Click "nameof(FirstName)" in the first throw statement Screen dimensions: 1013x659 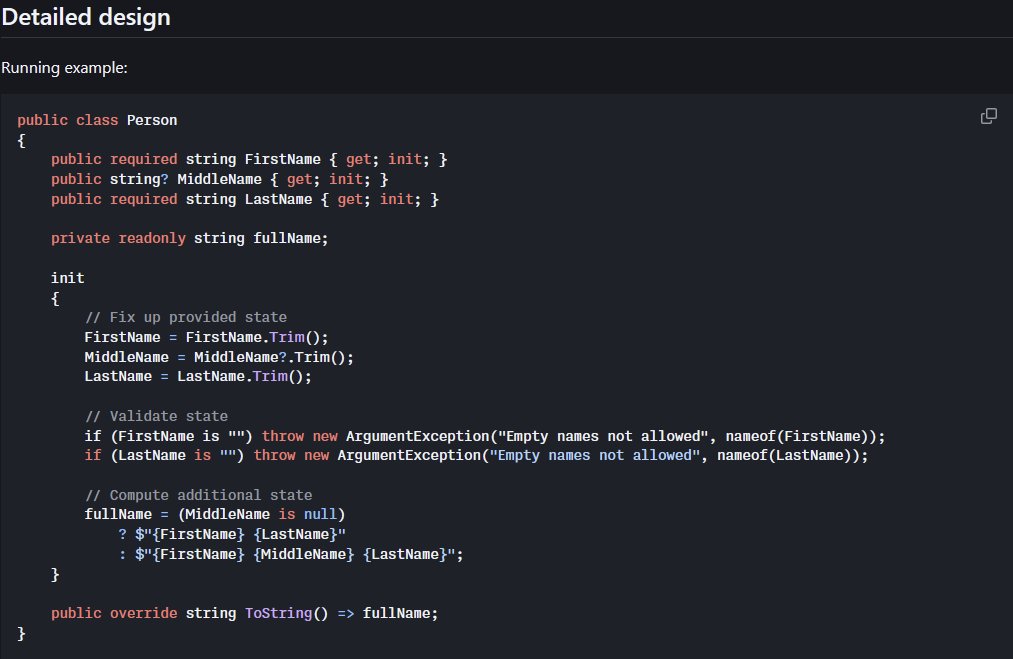(x=797, y=436)
